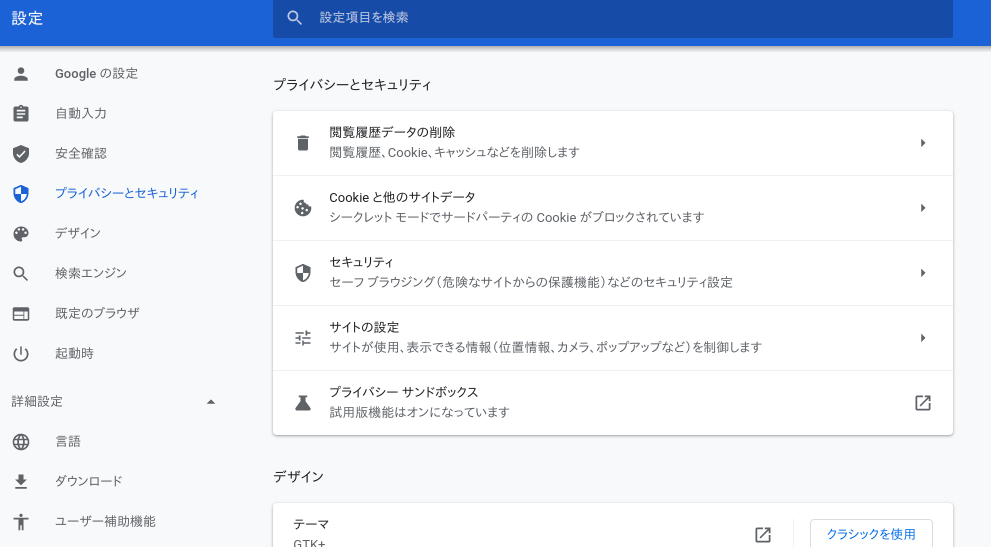Collapse the 詳細設定 section arrow
This screenshot has width=991, height=547.
click(x=211, y=402)
